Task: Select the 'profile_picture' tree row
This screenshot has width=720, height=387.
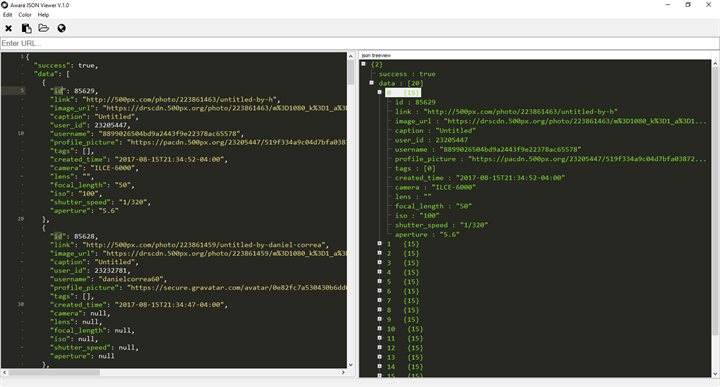Action: click(x=551, y=159)
